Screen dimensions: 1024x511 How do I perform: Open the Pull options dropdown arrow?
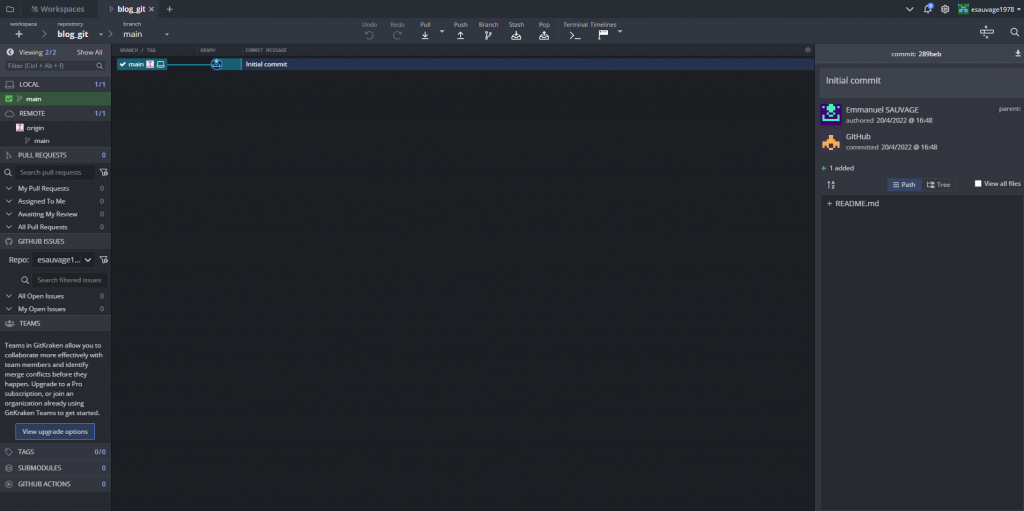pos(441,31)
